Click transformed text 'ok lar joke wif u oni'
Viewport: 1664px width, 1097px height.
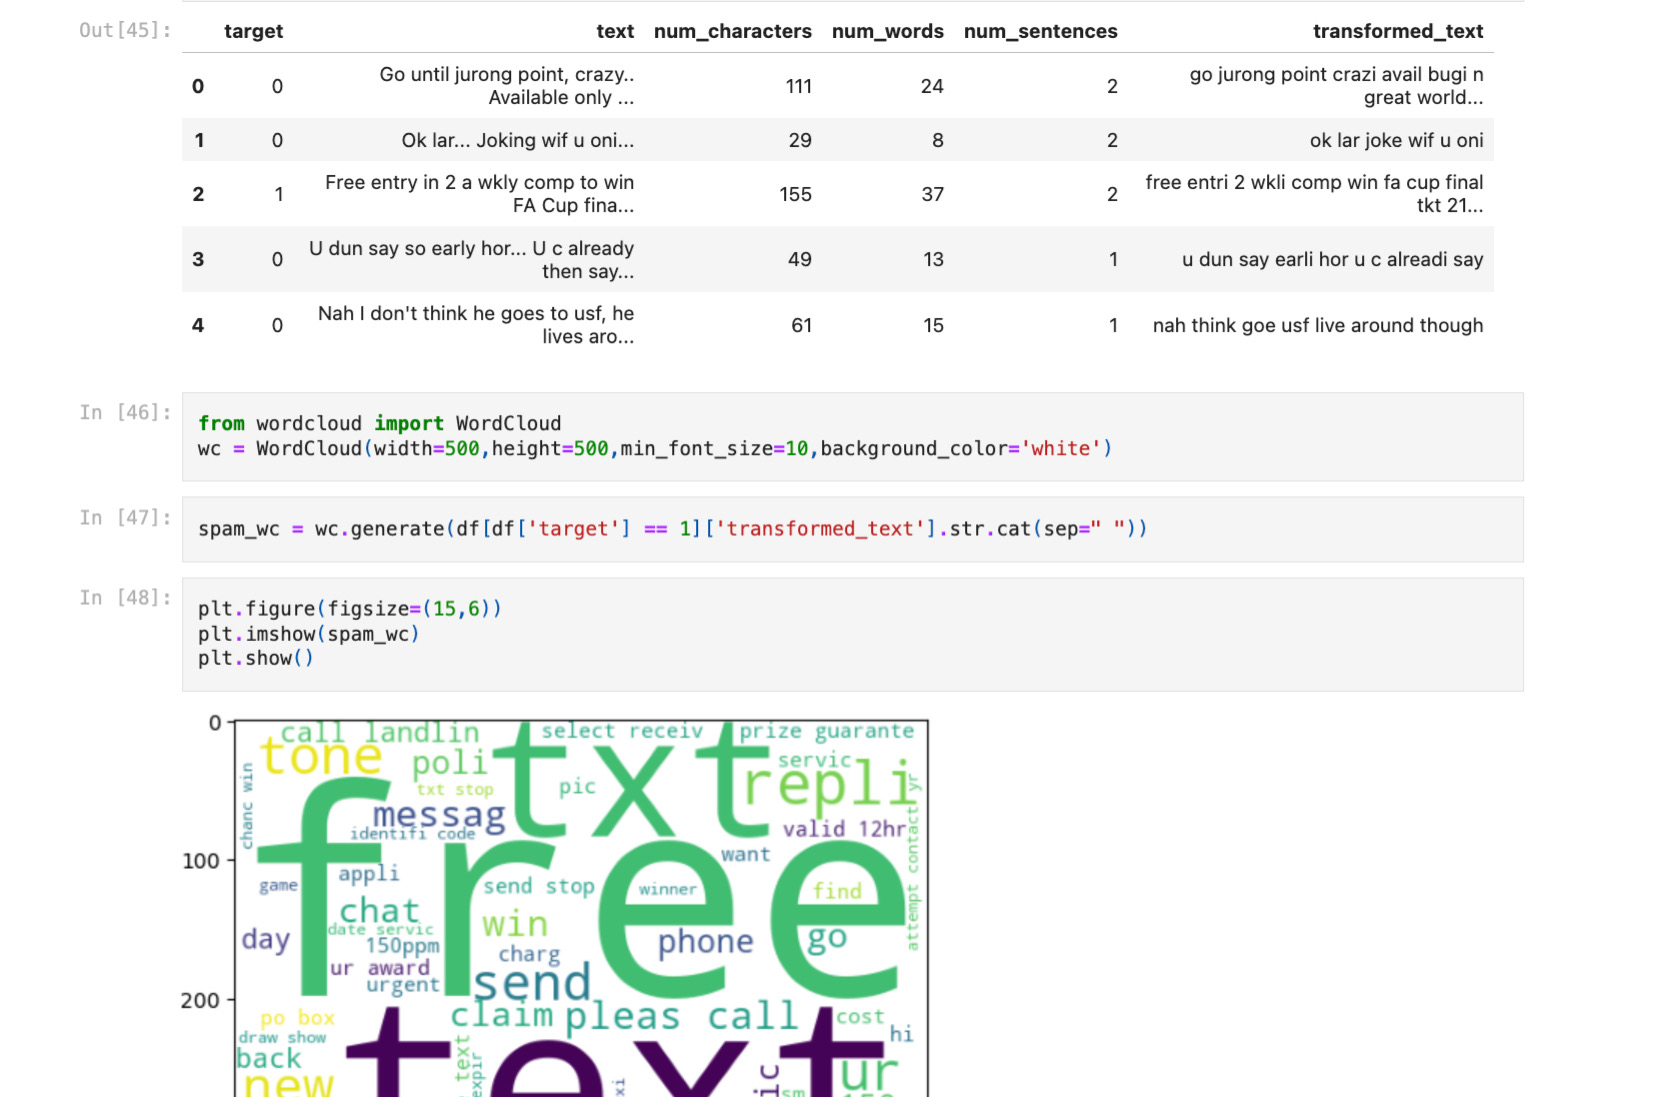click(1396, 140)
